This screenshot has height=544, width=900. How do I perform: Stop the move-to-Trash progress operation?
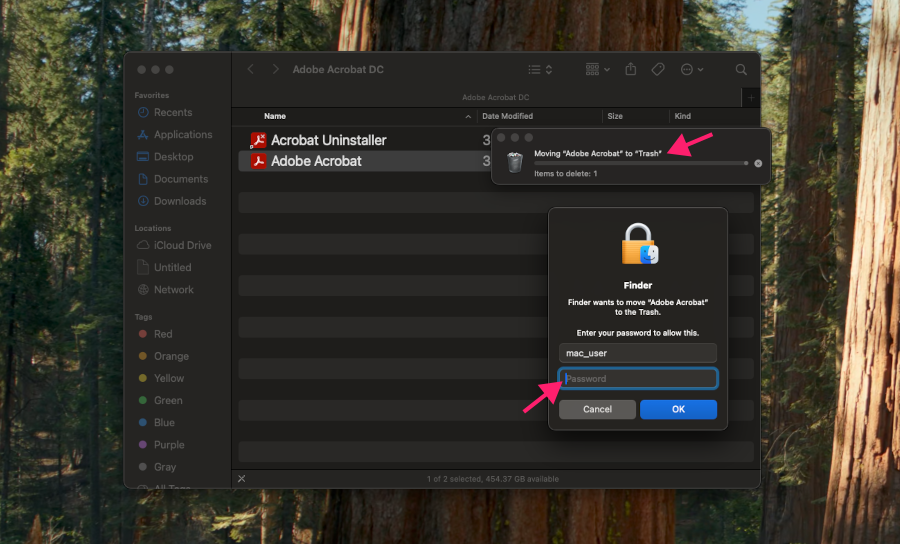[758, 164]
